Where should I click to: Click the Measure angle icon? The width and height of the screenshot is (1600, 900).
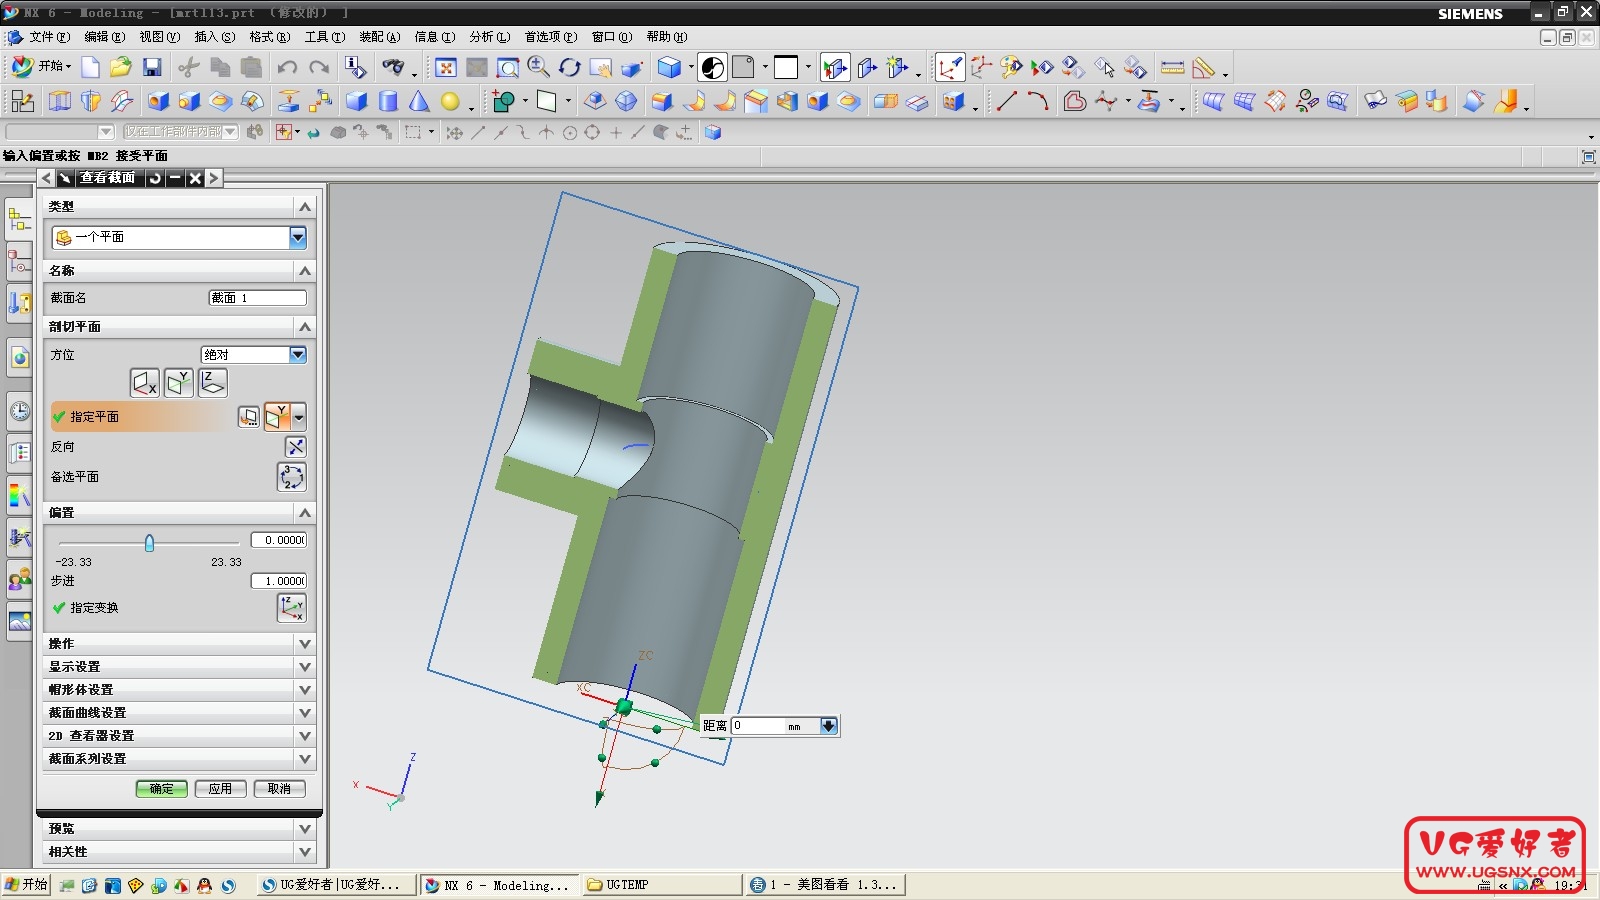1203,67
